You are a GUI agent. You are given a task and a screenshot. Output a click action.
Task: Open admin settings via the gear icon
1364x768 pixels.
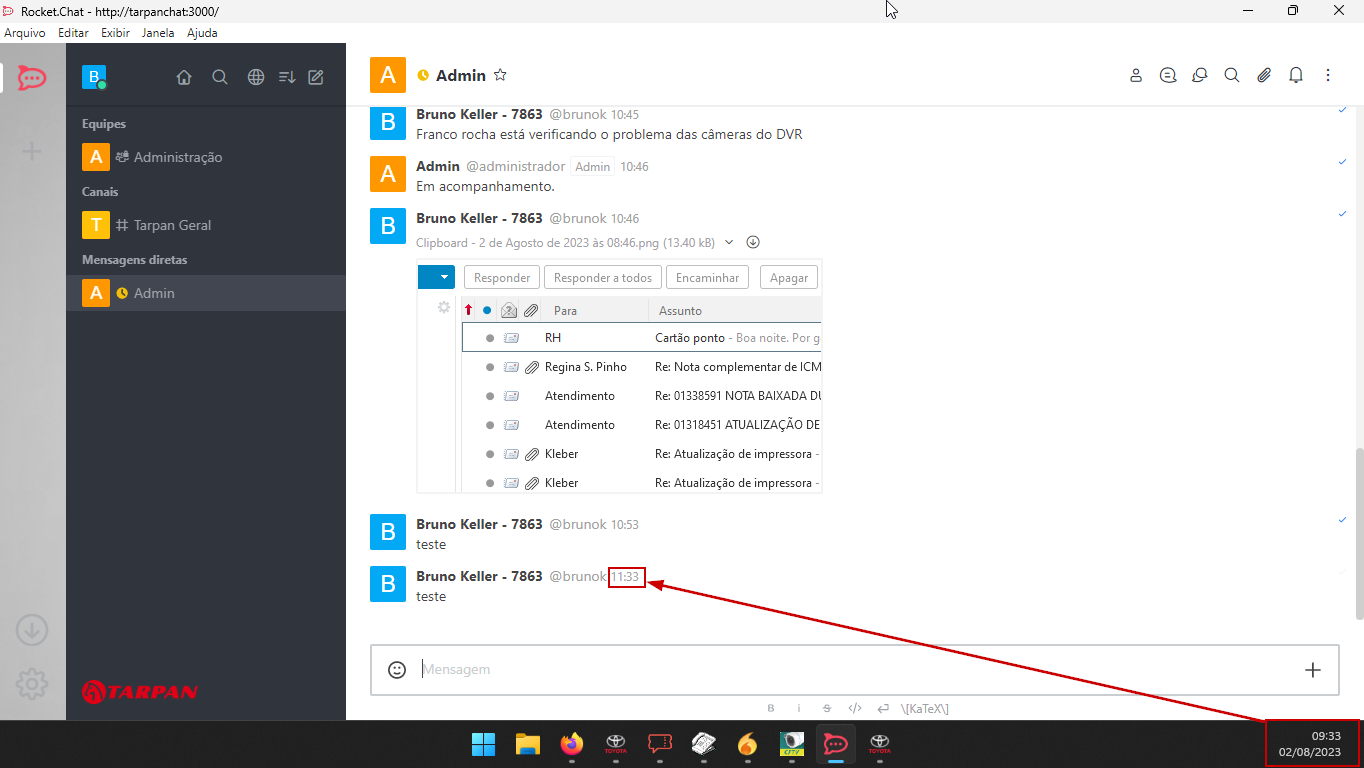tap(31, 684)
